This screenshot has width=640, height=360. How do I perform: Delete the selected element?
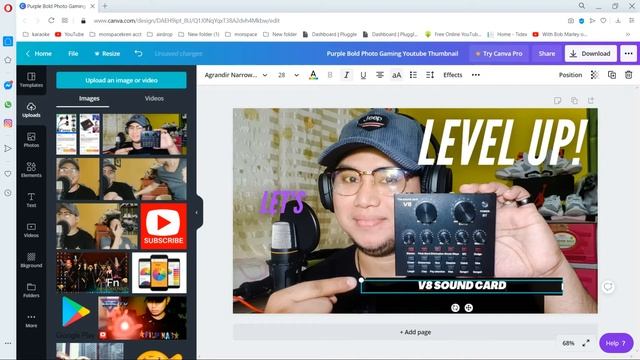(x=628, y=75)
